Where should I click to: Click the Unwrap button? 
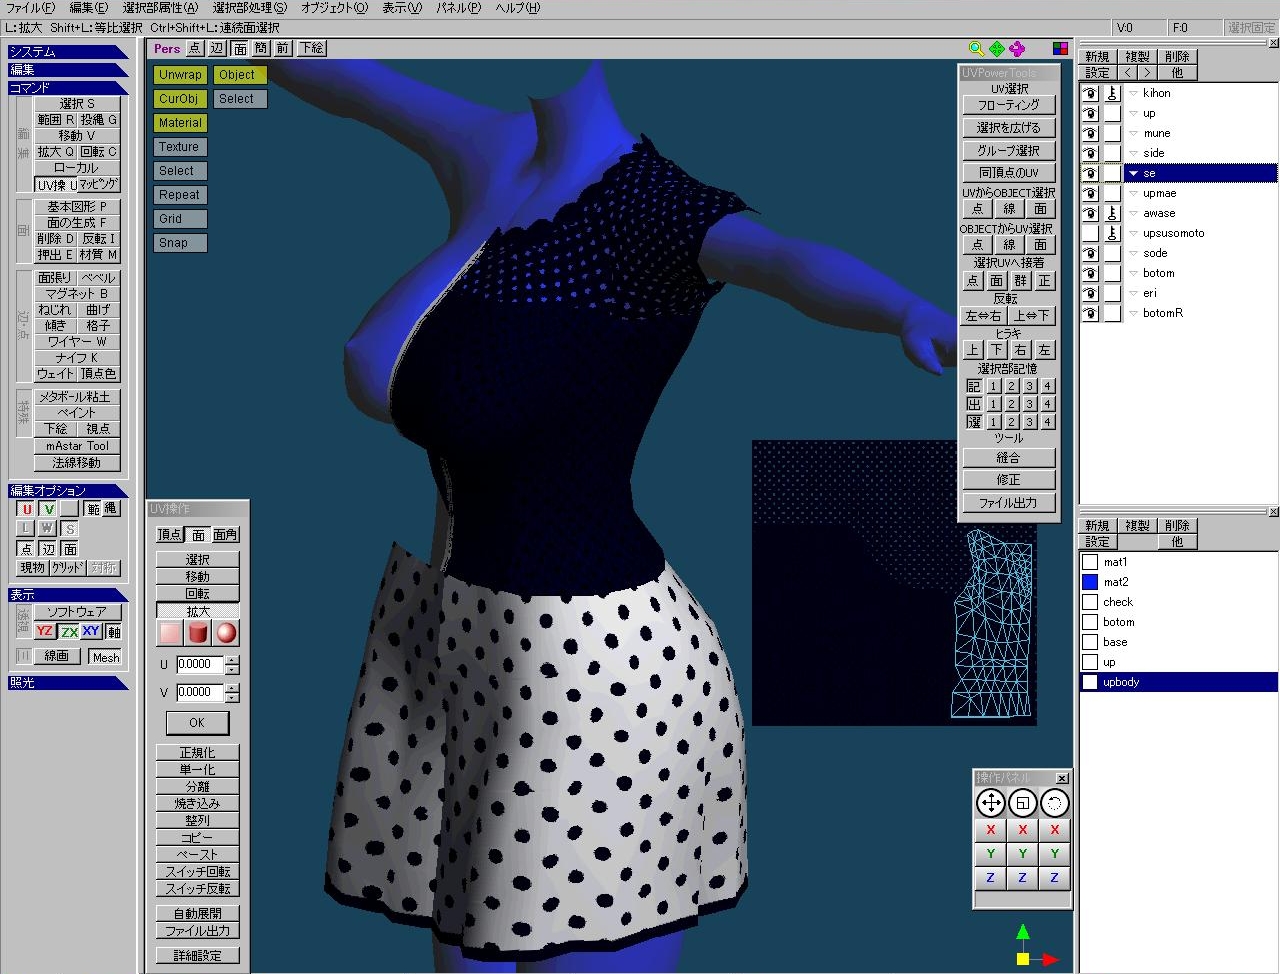tap(180, 75)
